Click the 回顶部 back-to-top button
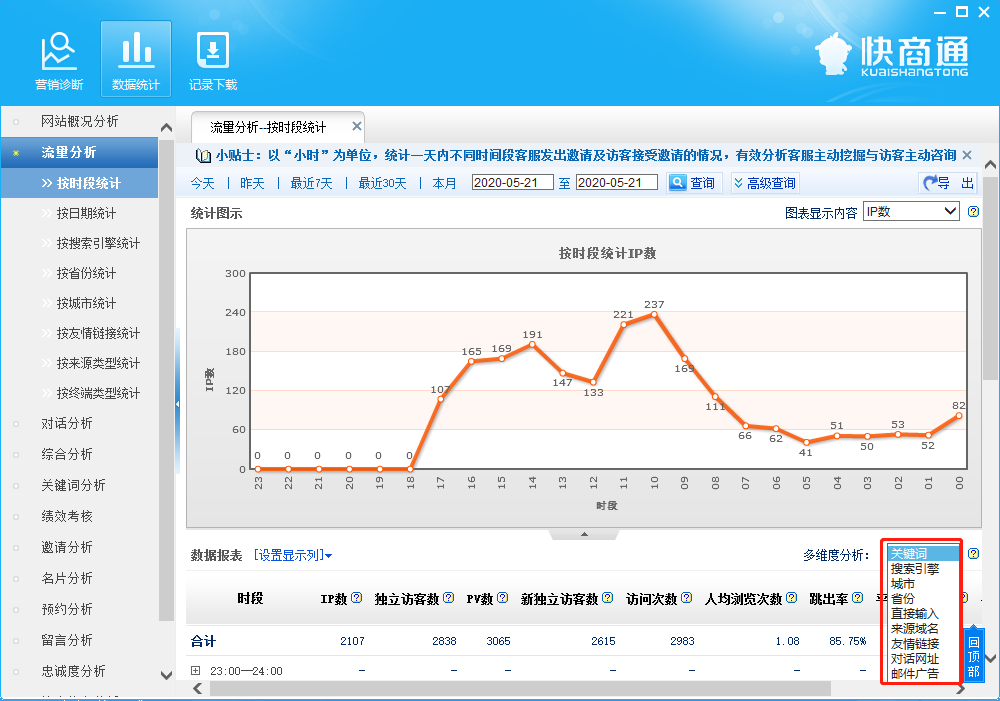Screen dimensions: 1000x701 pyautogui.click(x=973, y=656)
